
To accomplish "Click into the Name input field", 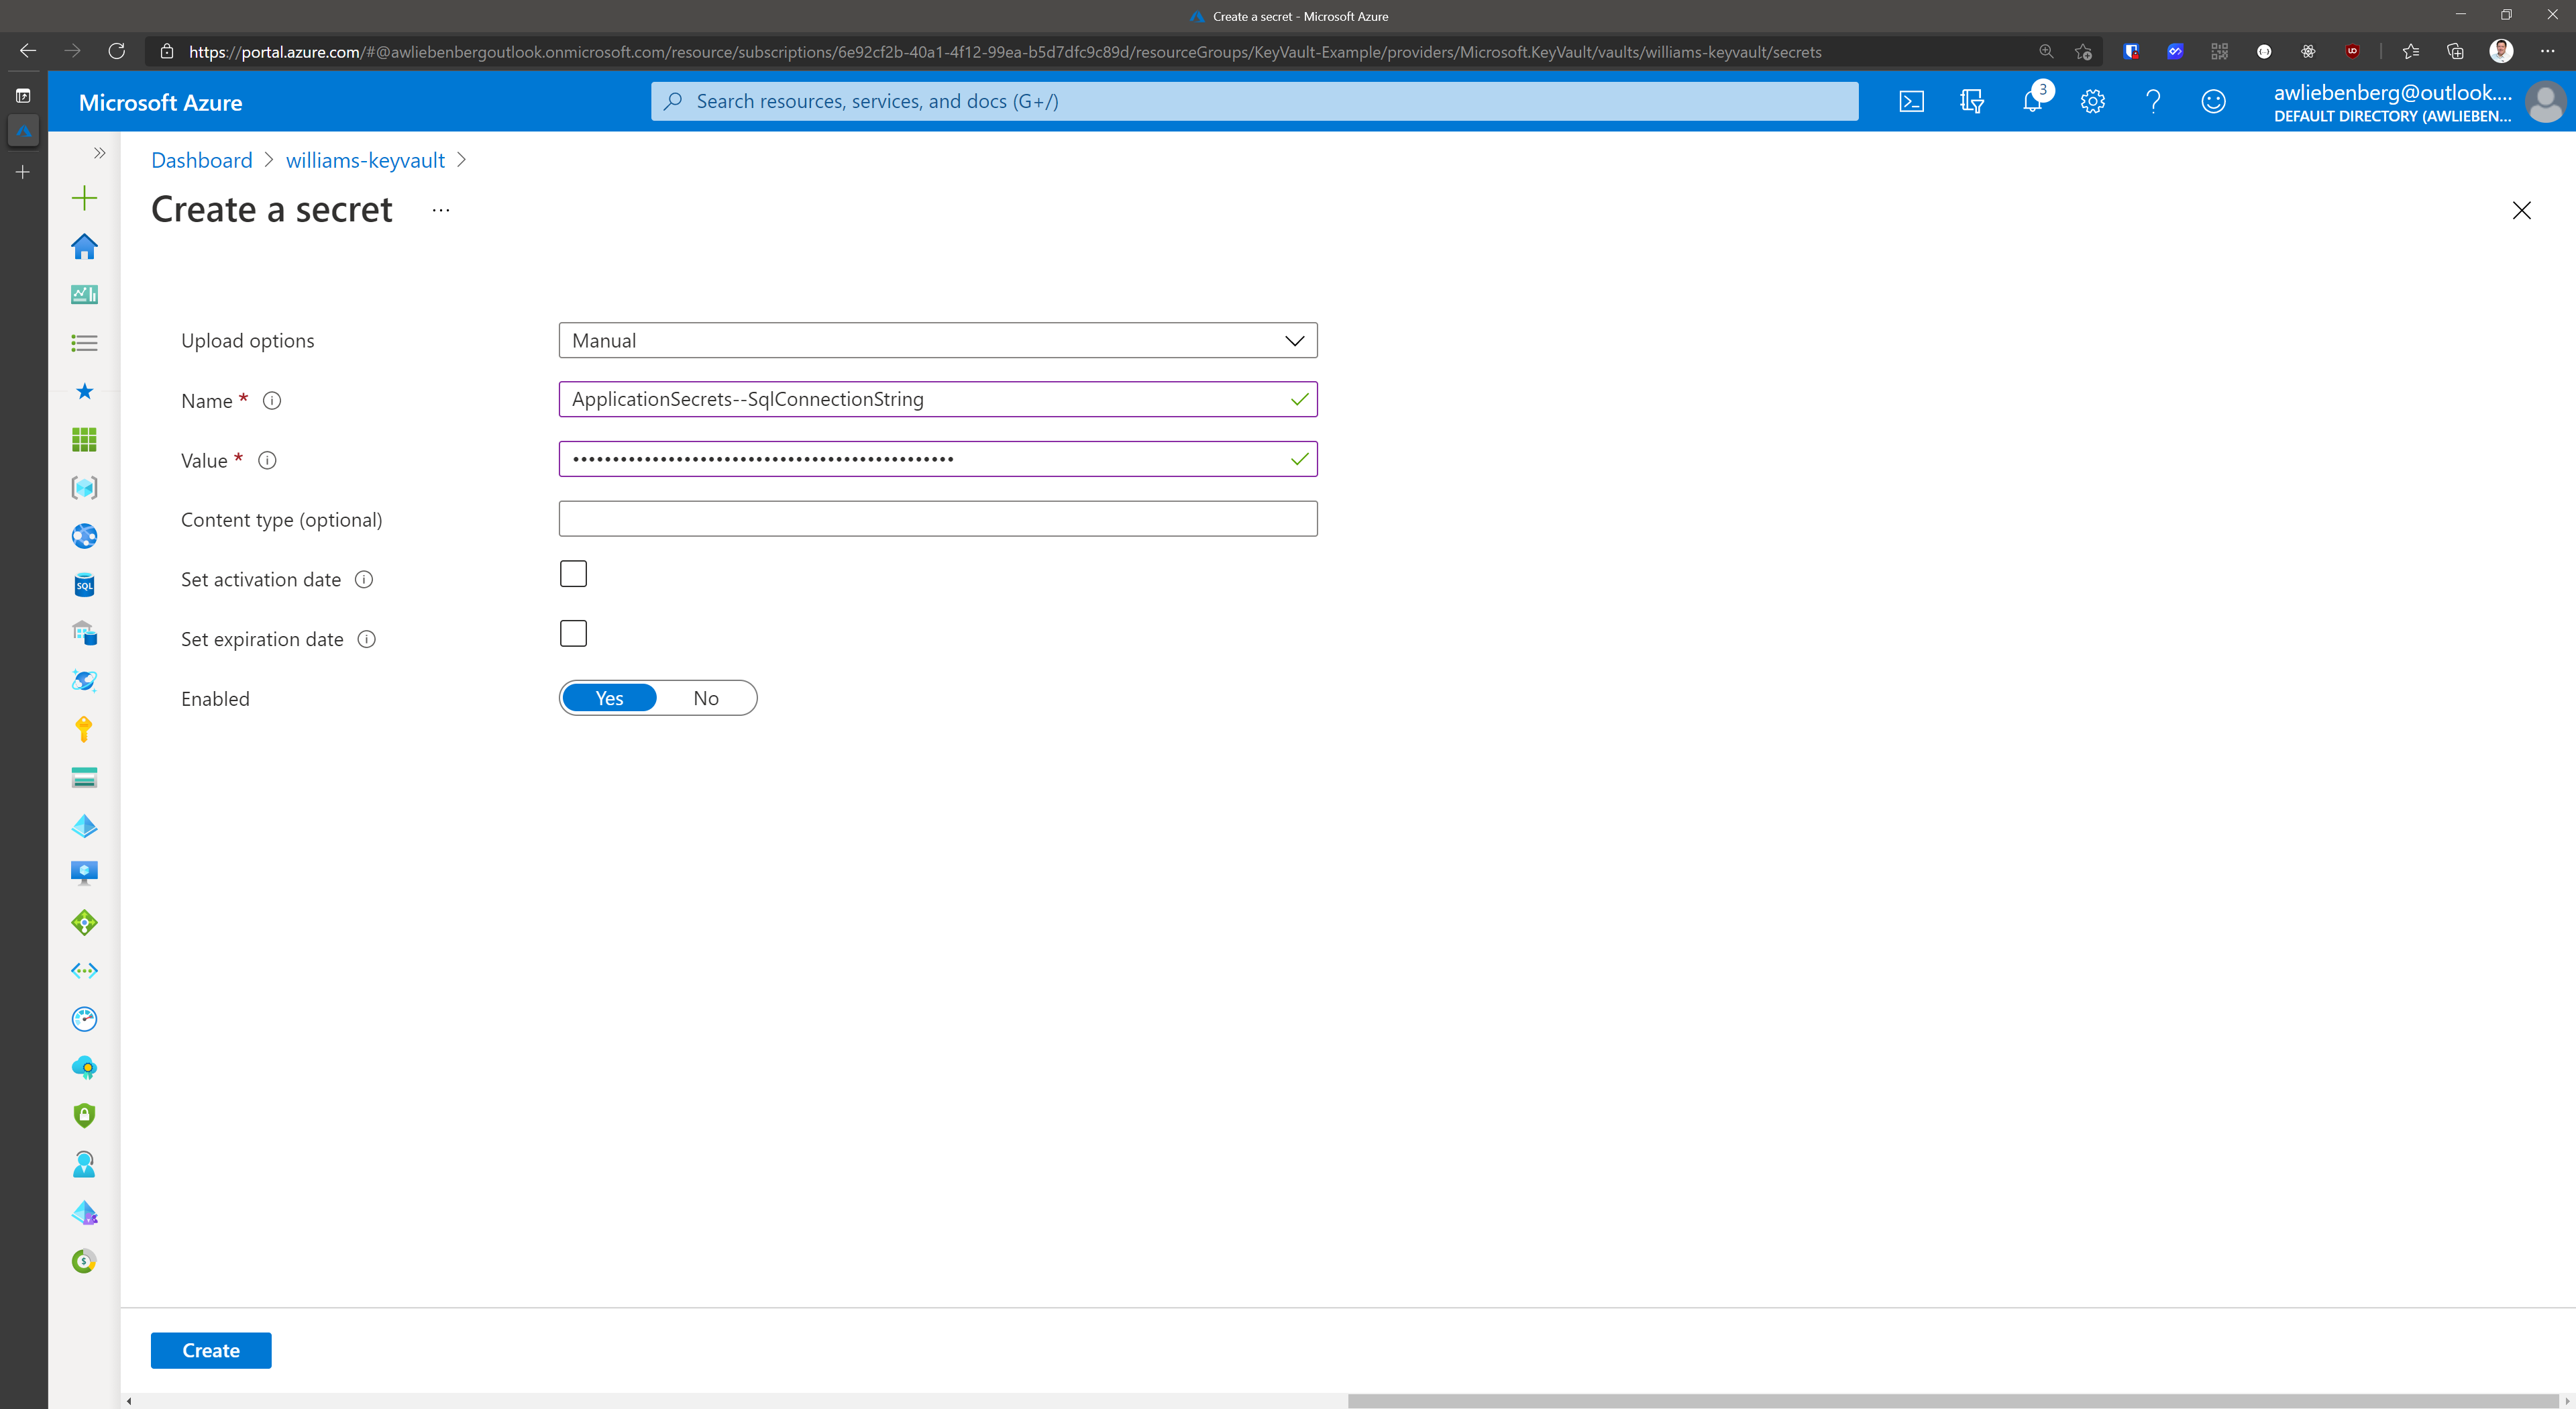I will (938, 399).
